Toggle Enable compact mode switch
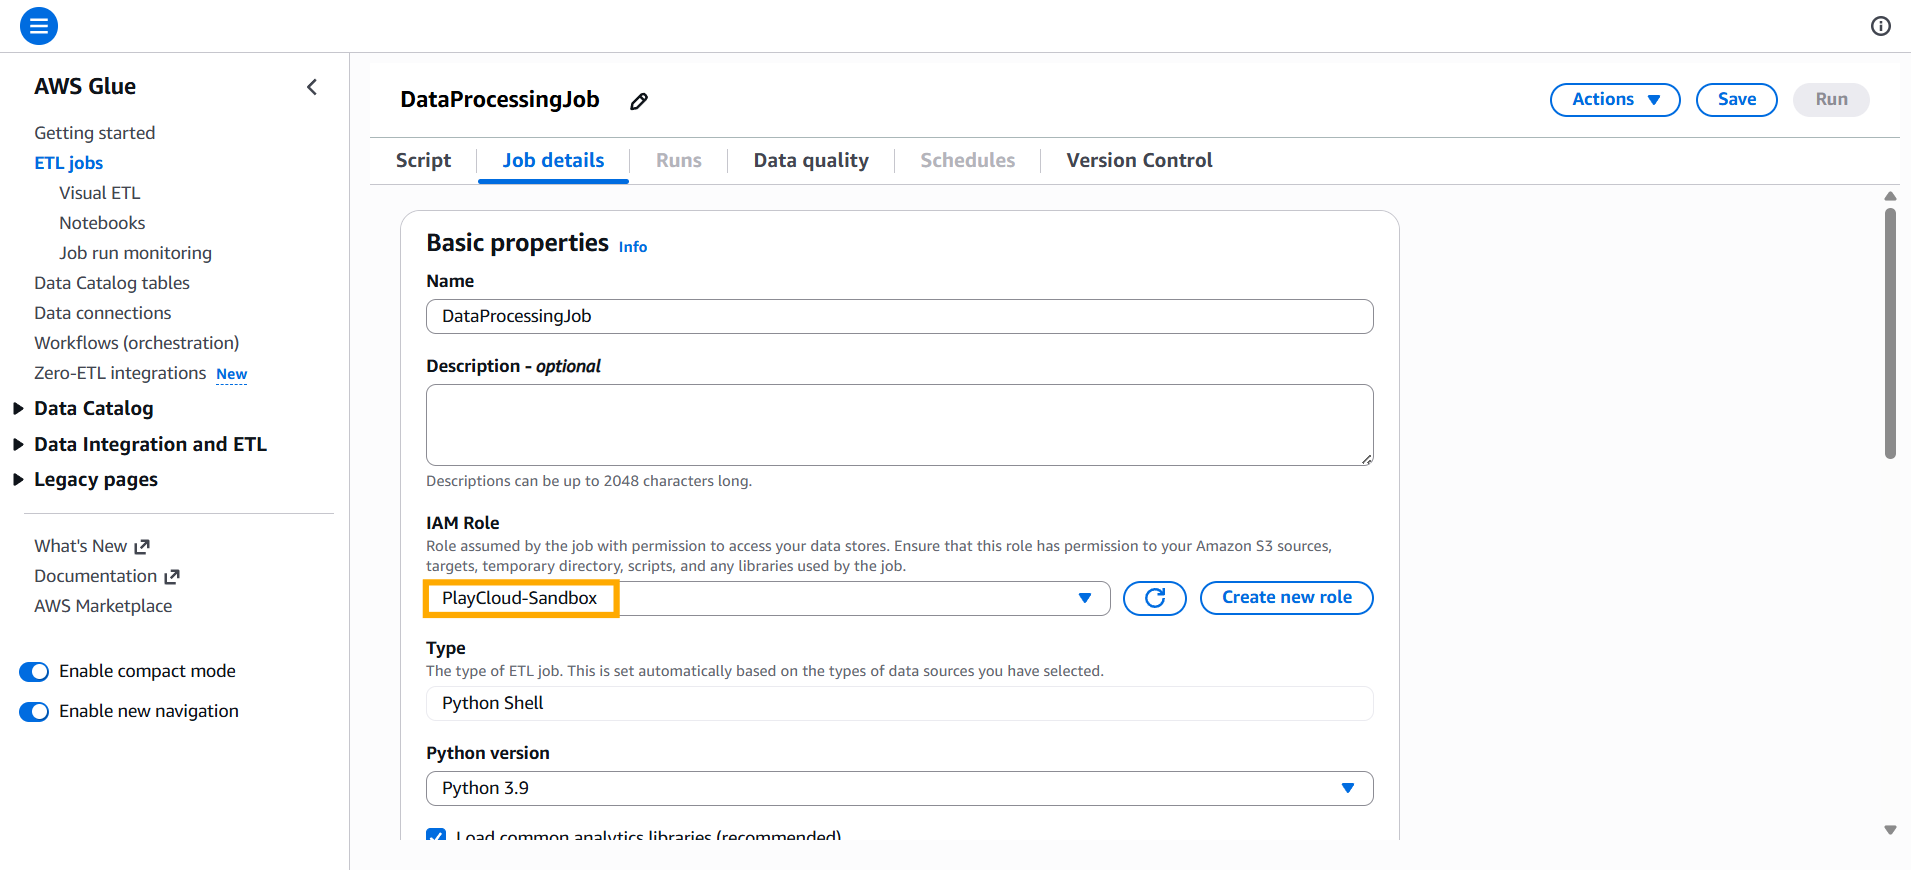 coord(34,672)
